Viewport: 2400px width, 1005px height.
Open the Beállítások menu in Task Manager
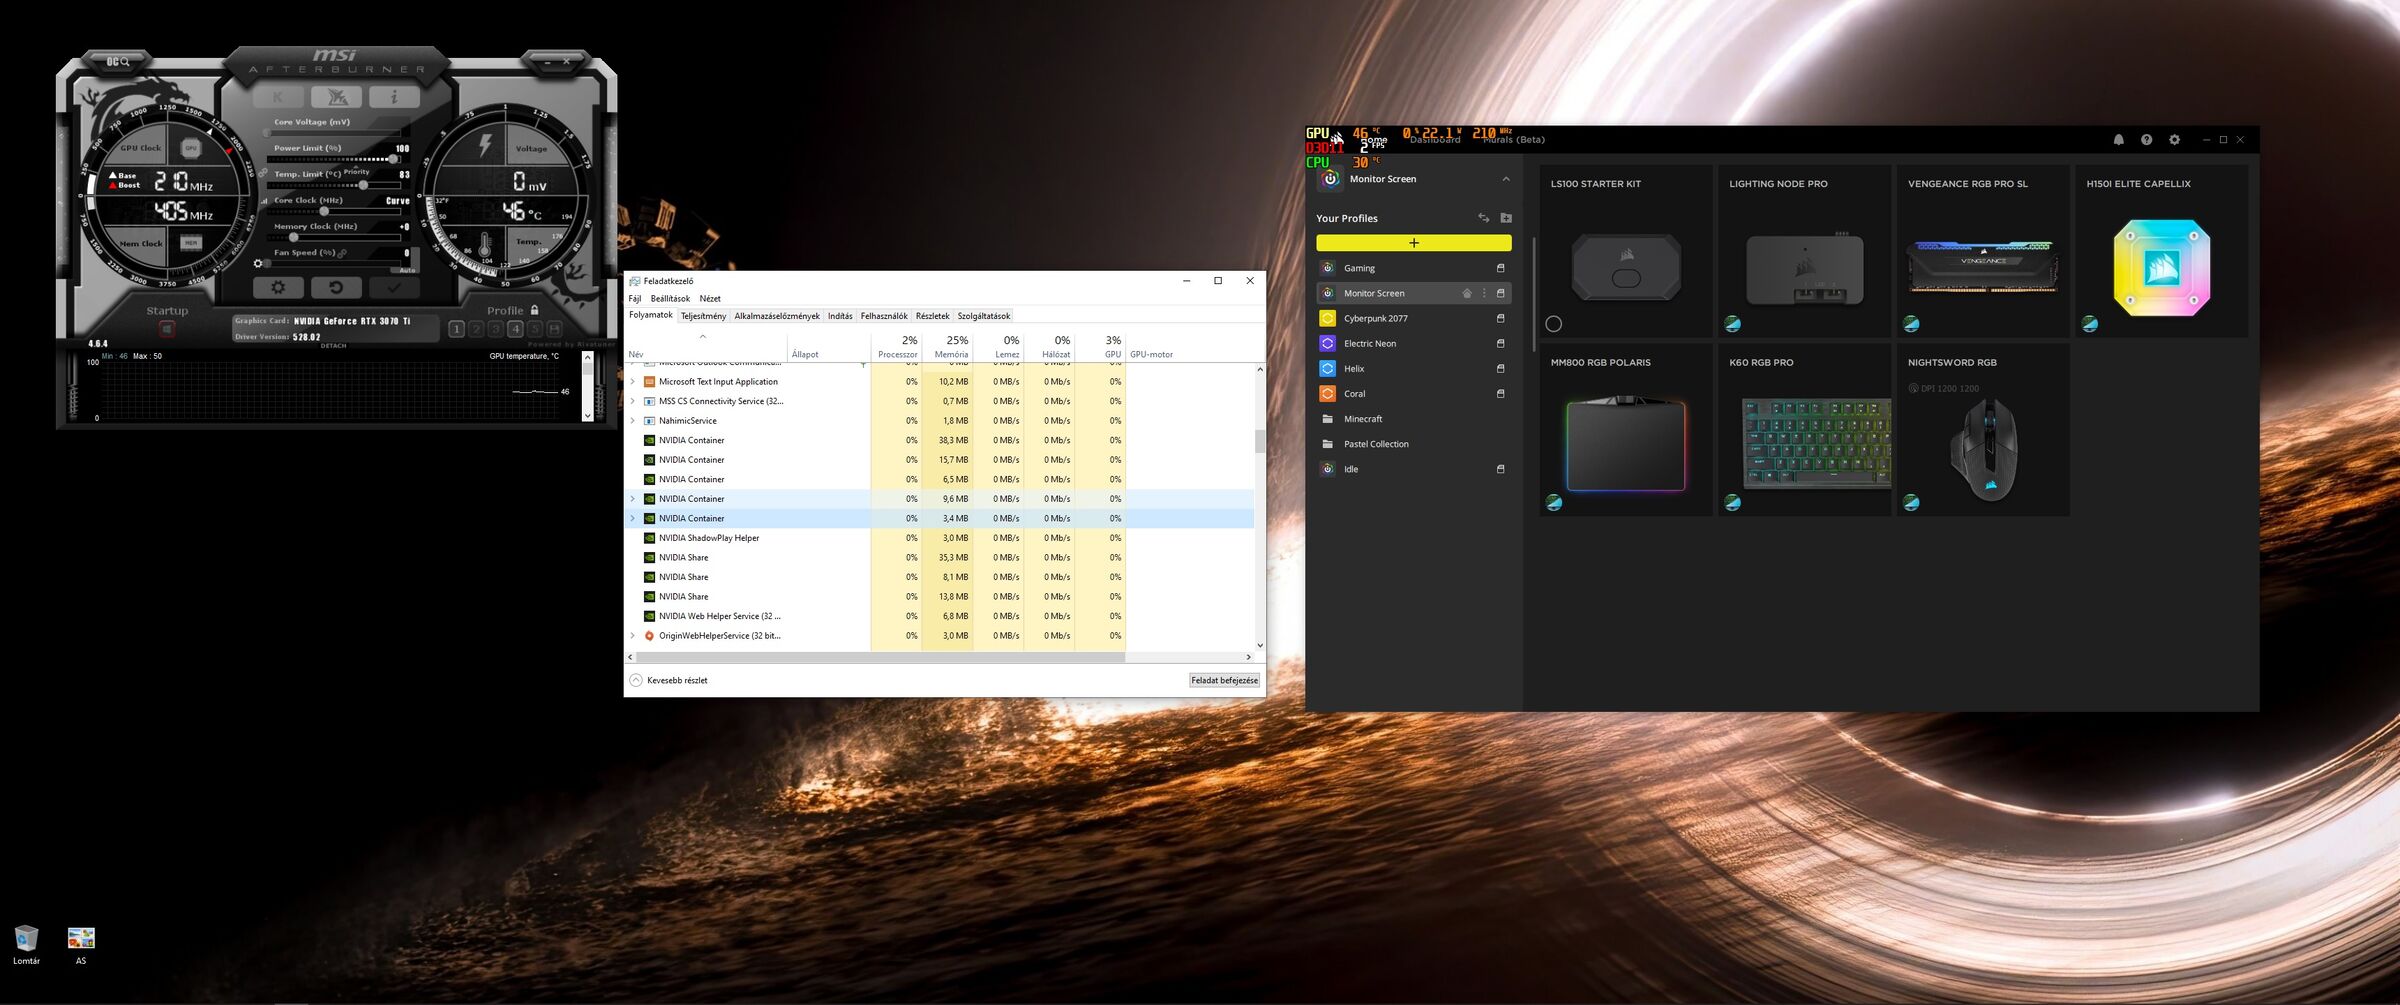[670, 298]
